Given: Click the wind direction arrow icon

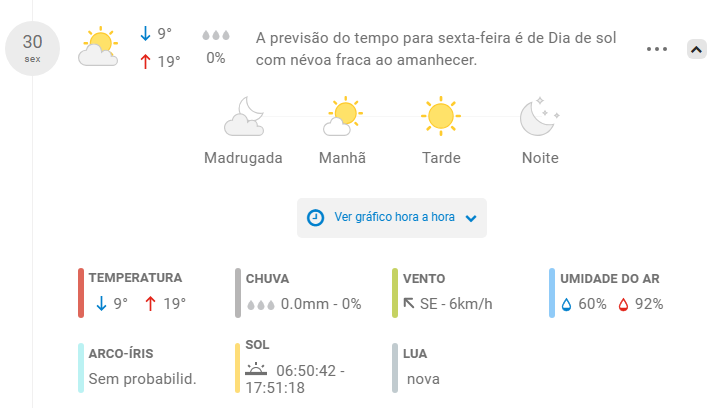Looking at the screenshot, I should pos(409,303).
